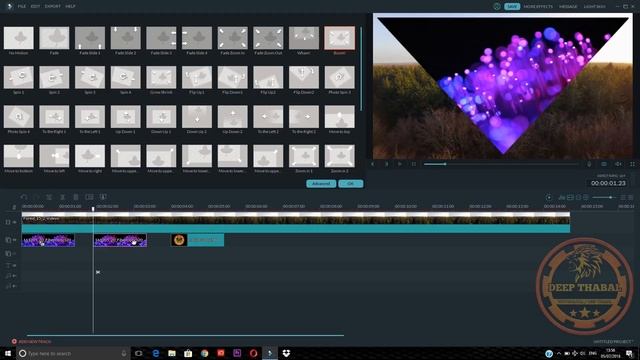Select the No Motion preset thumbnail
Screen dimensions: 640x360
pos(19,38)
